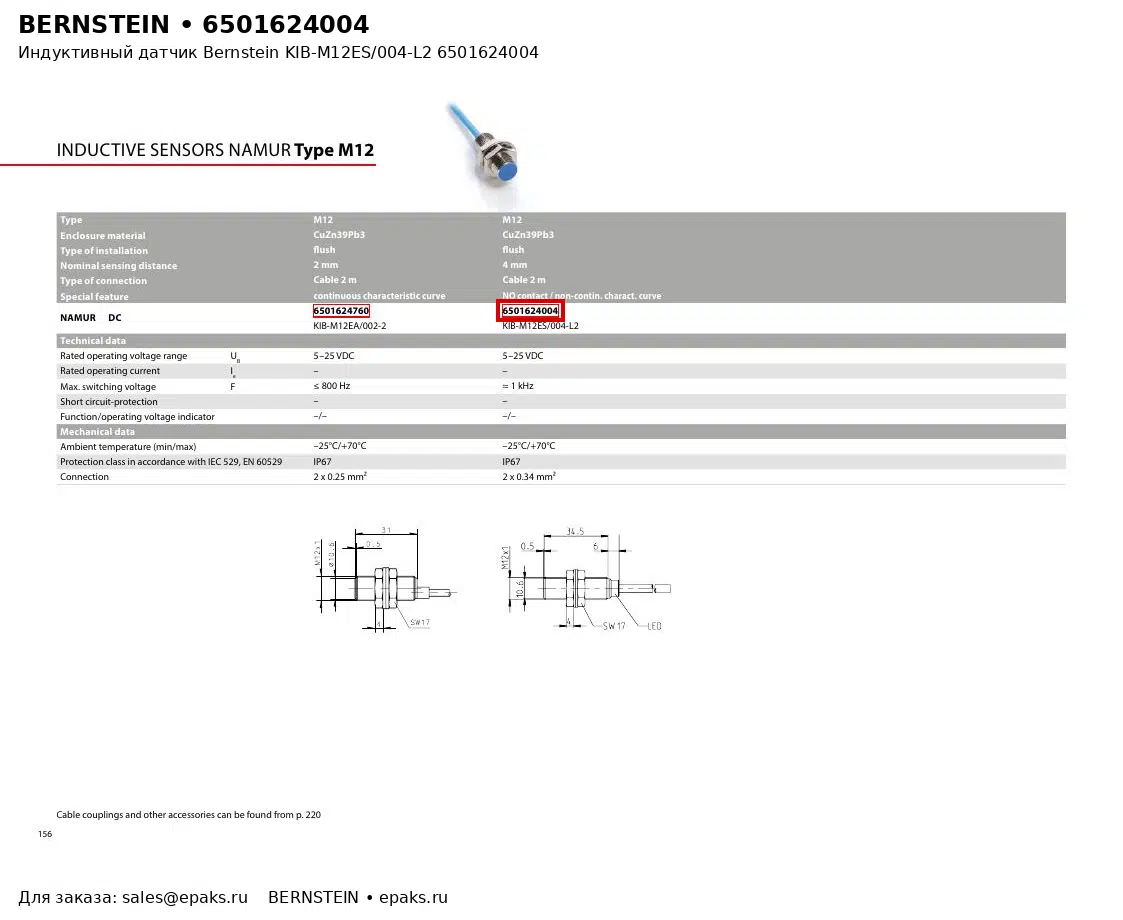The image size is (1123, 920).
Task: Click the Function/operating voltage indicator label
Action: (137, 417)
